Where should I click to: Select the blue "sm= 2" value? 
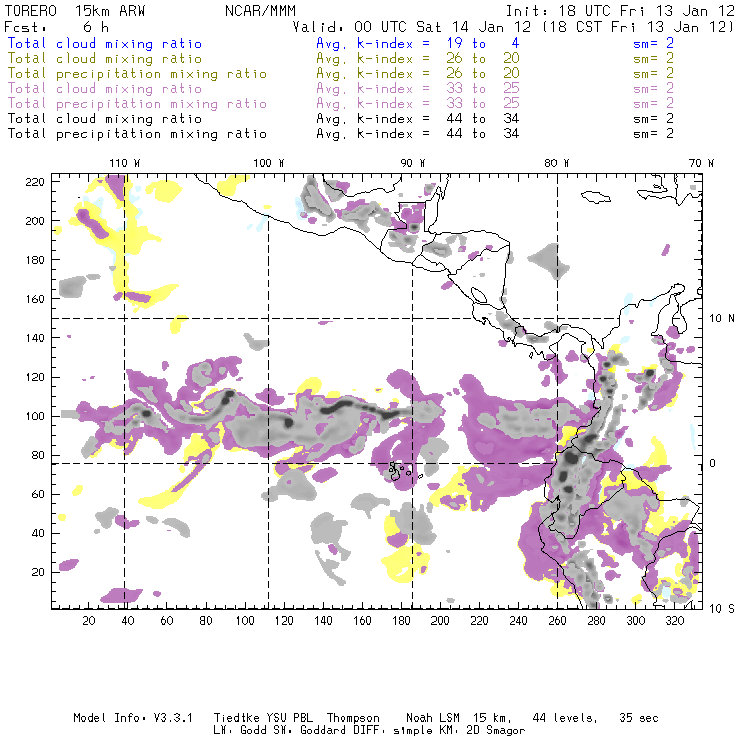coord(653,43)
